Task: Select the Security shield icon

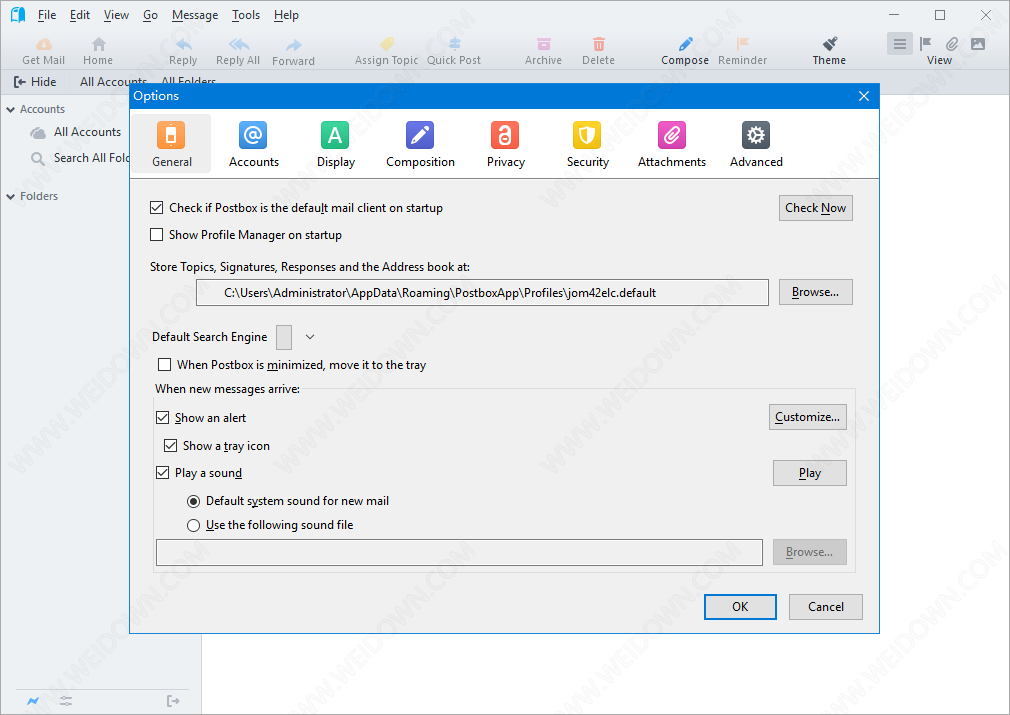Action: [x=587, y=135]
